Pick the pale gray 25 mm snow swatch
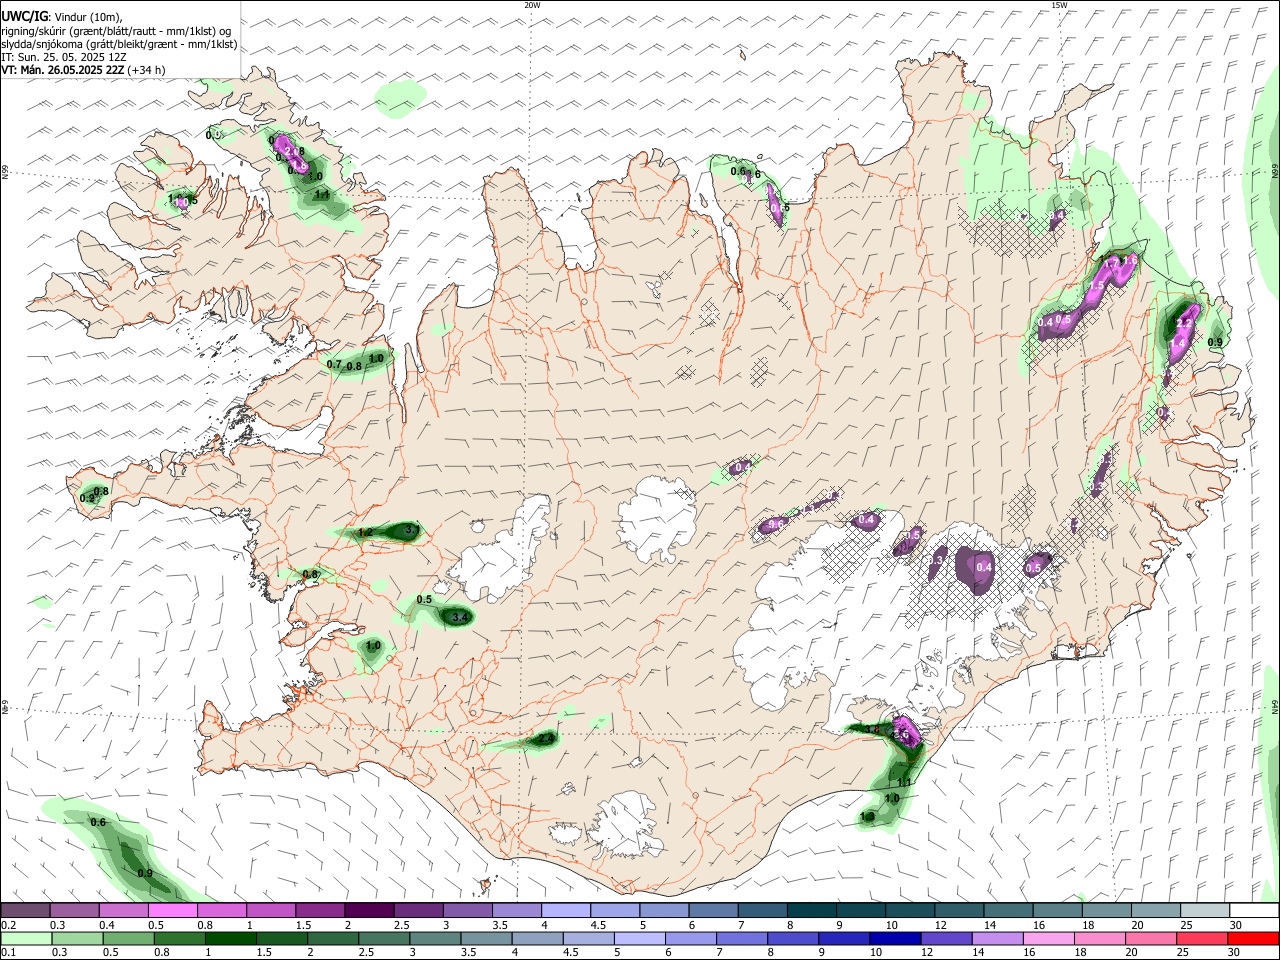 click(x=1204, y=911)
